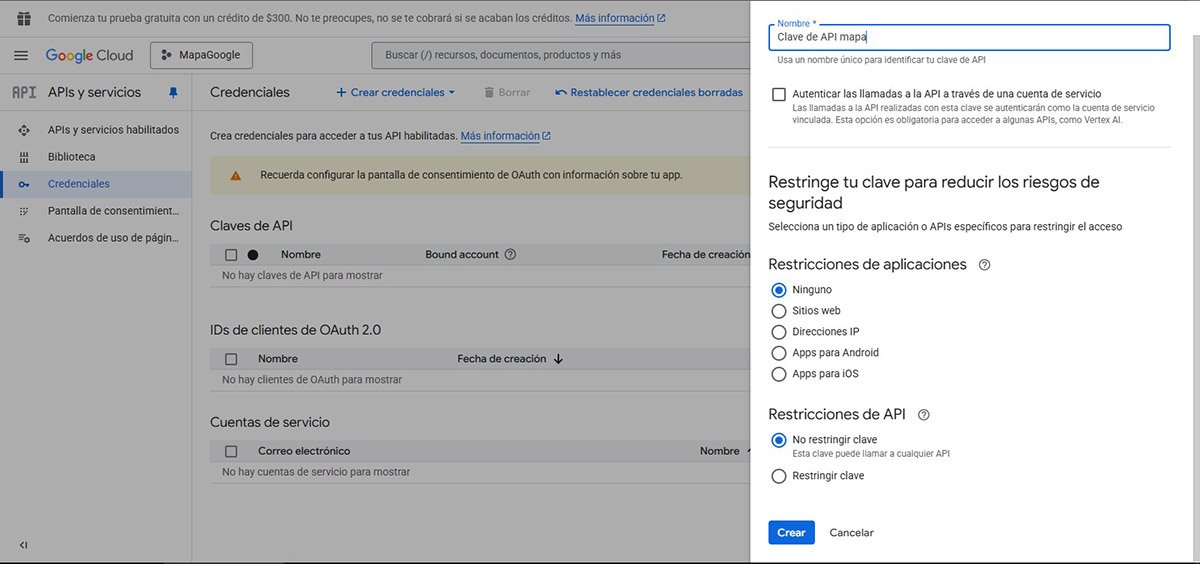Viewport: 1200px width, 564px height.
Task: Open the hamburger navigation menu
Action: point(21,55)
